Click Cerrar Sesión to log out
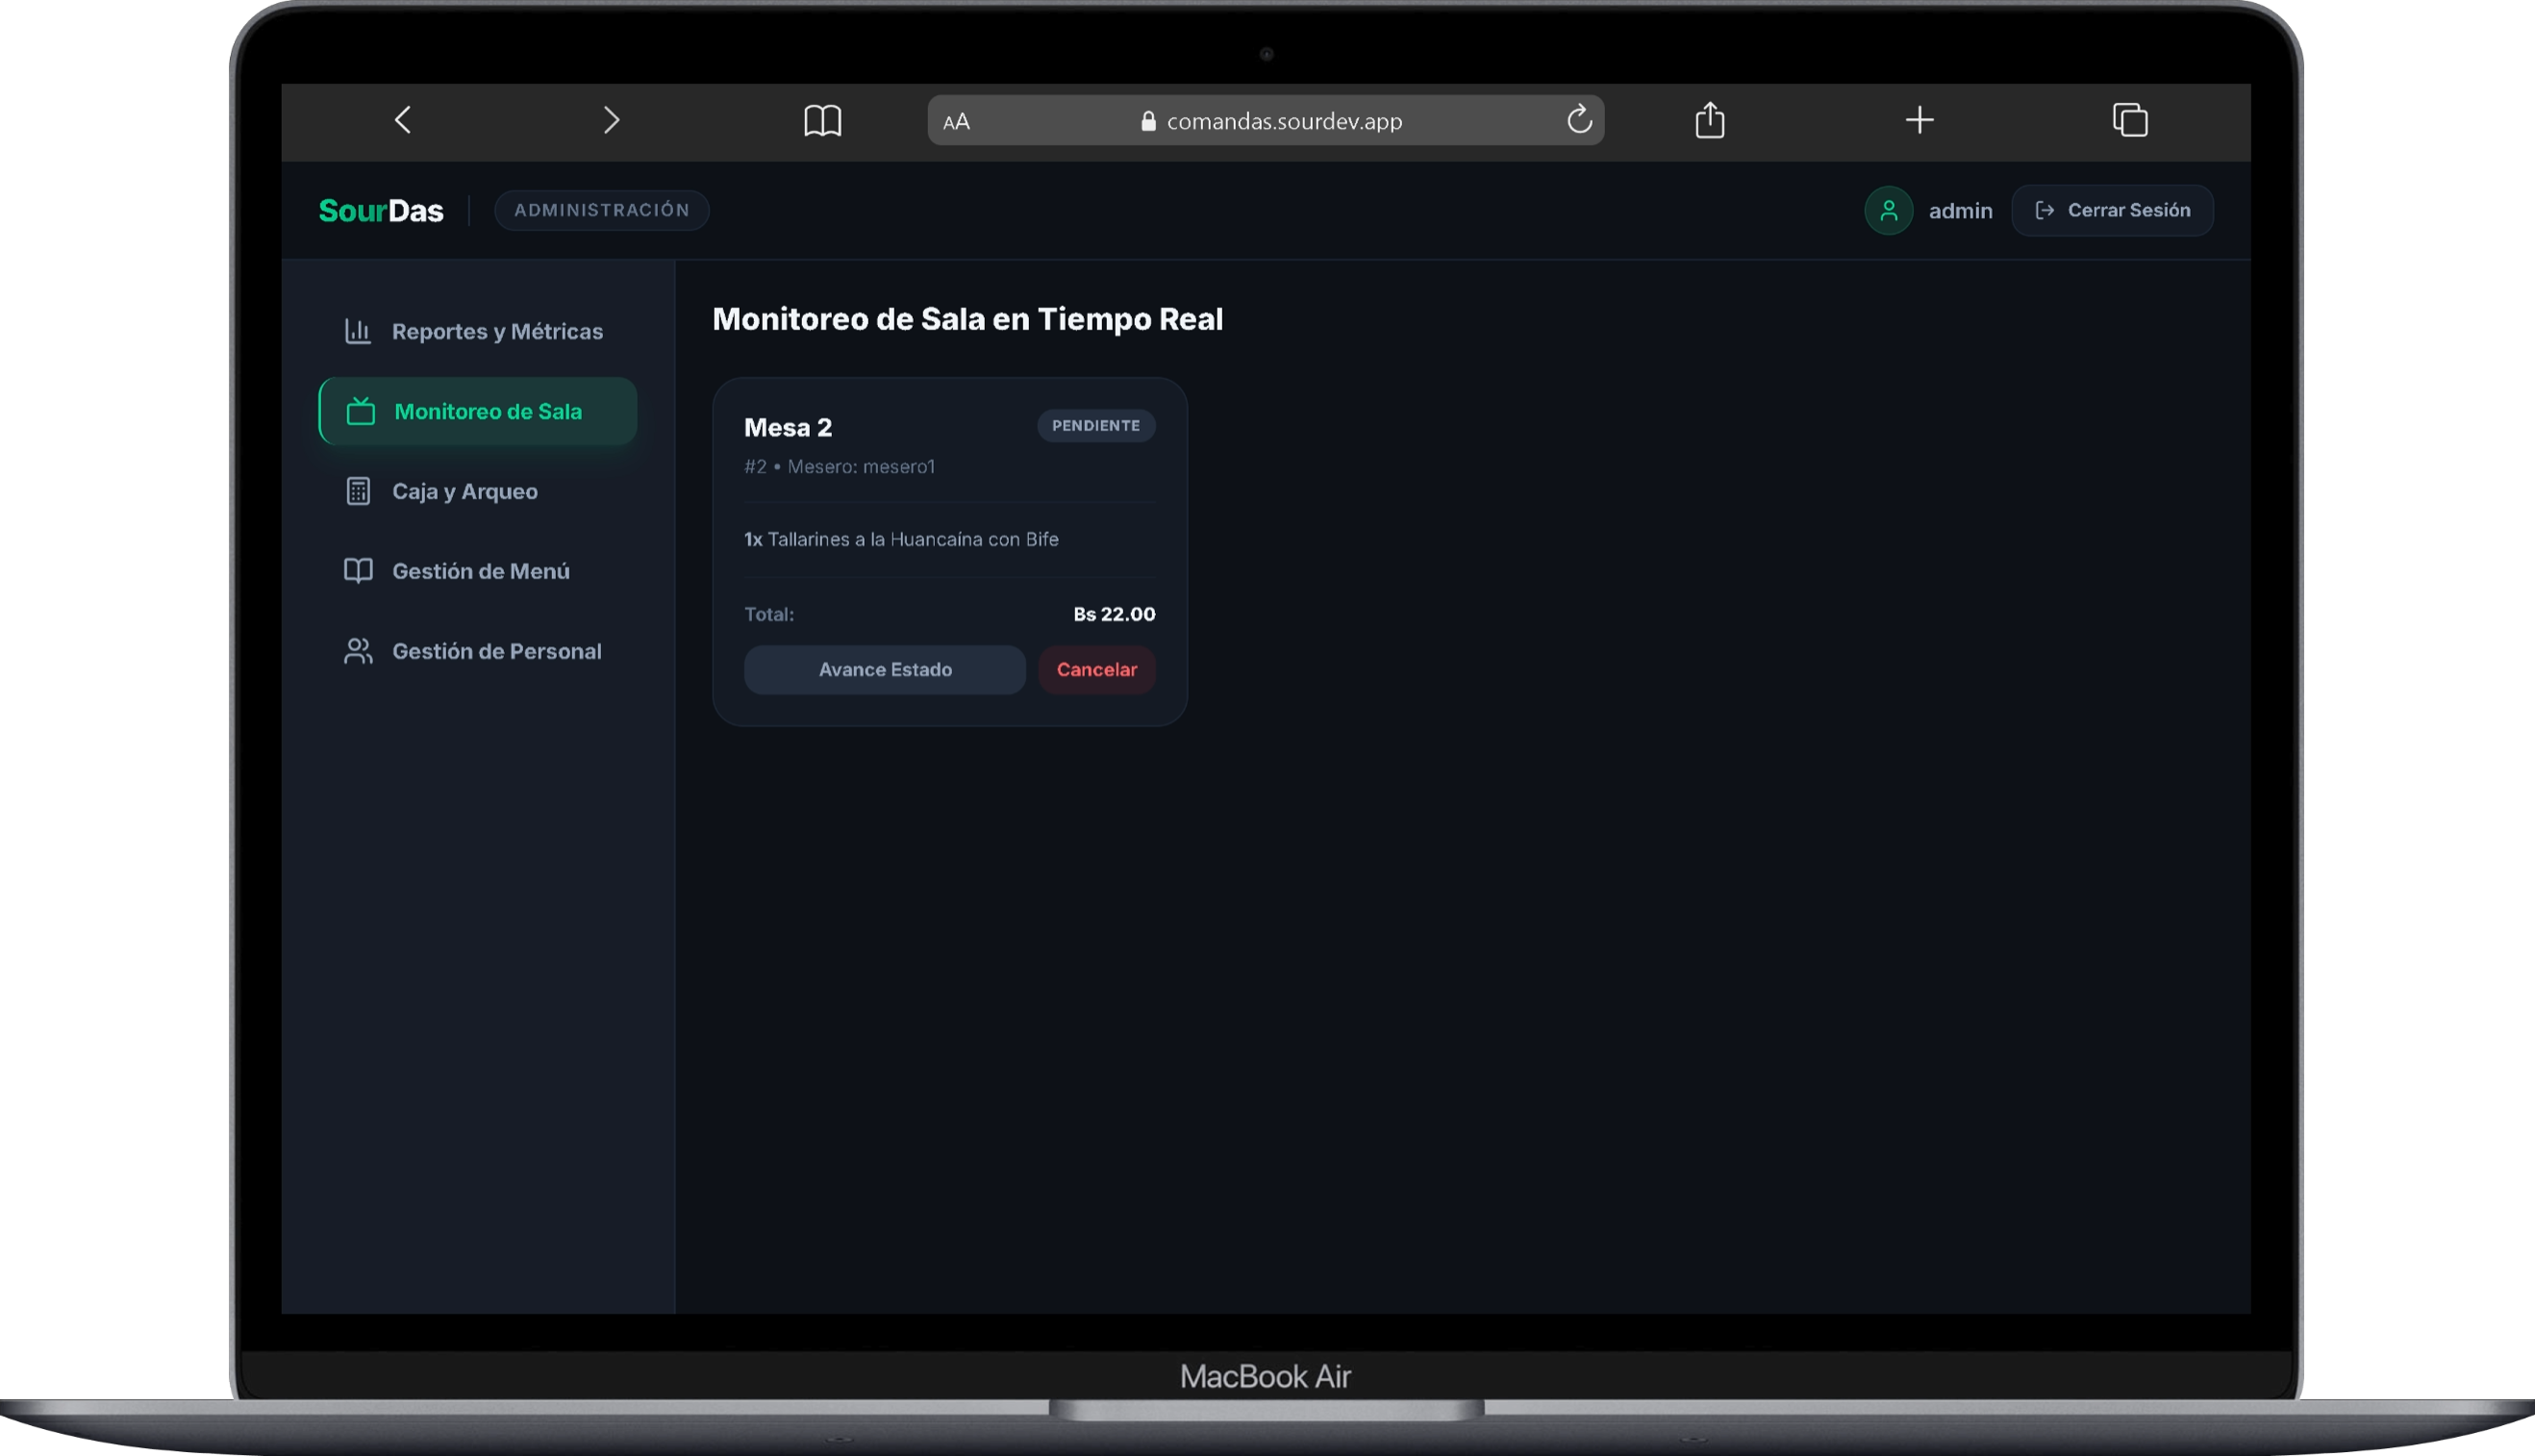The height and width of the screenshot is (1456, 2535). coord(2112,211)
